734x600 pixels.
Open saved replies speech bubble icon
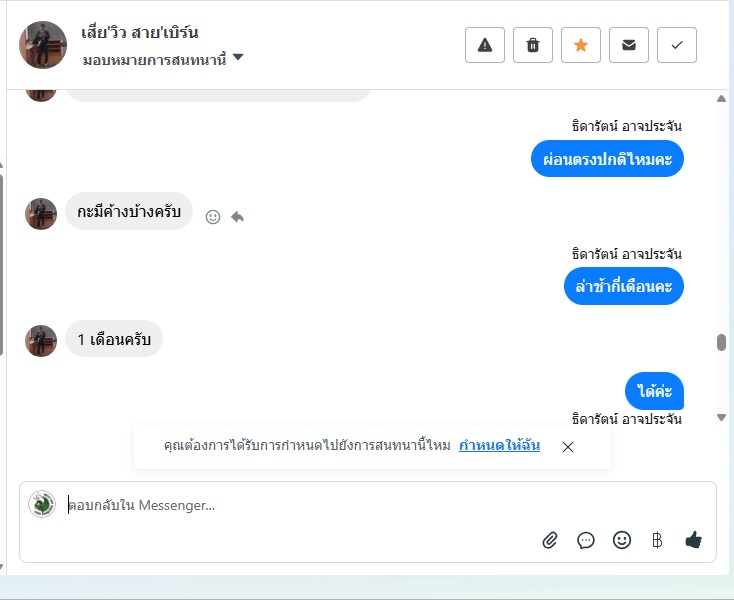[586, 540]
